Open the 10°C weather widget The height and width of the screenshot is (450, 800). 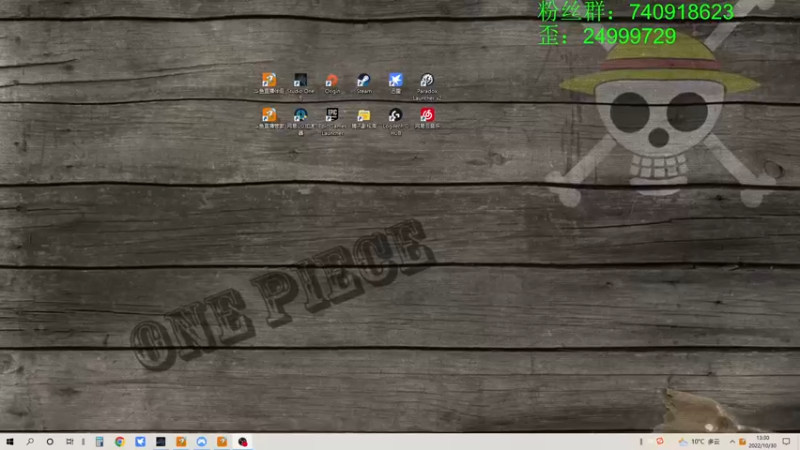[699, 442]
